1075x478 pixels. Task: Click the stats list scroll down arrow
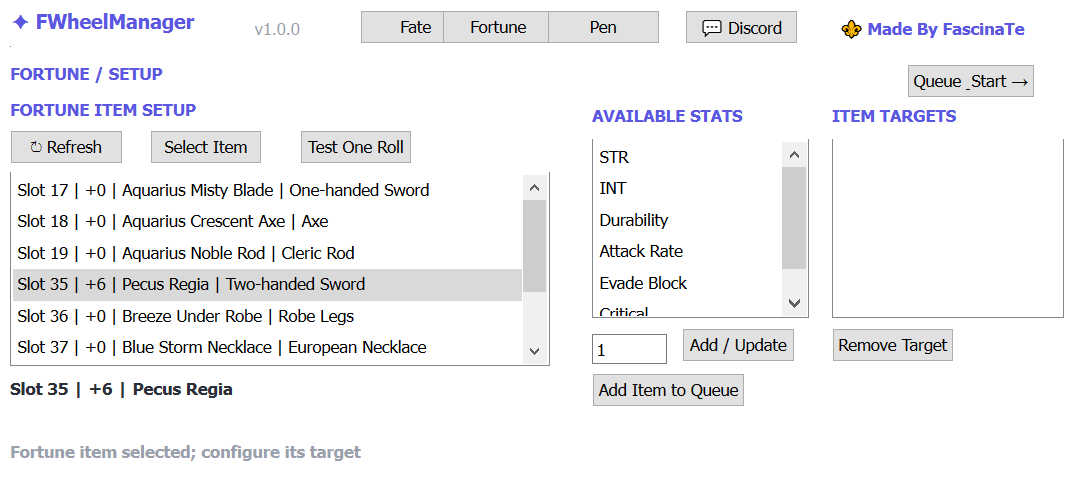coord(795,302)
